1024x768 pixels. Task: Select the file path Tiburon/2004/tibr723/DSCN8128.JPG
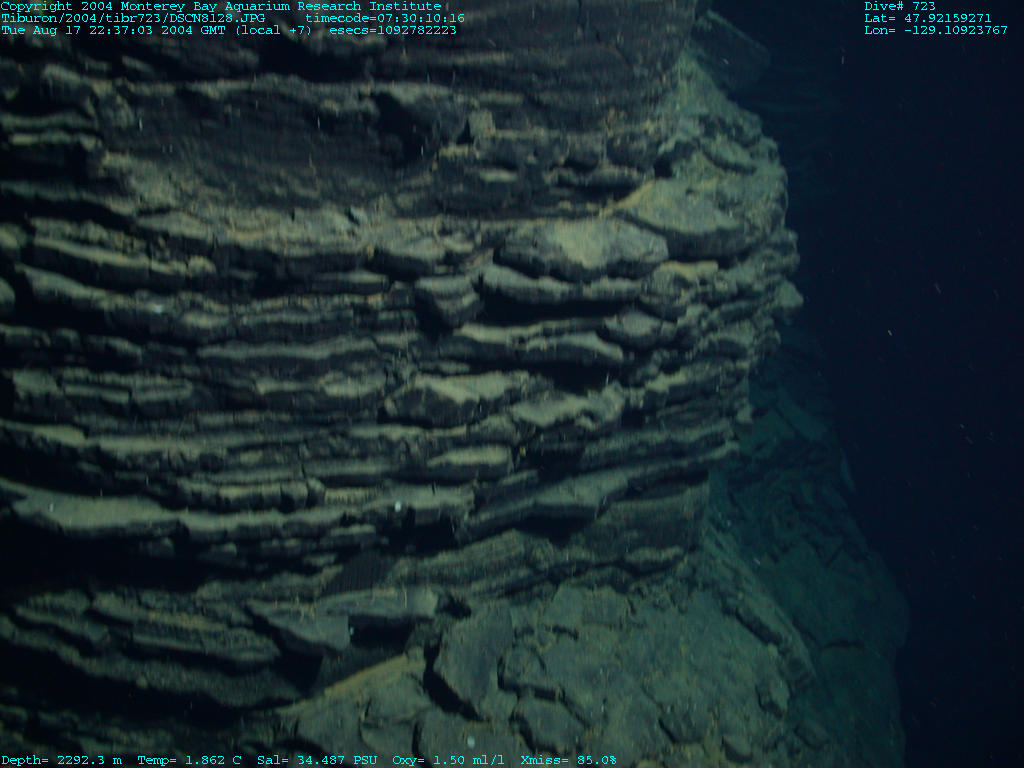click(x=133, y=18)
